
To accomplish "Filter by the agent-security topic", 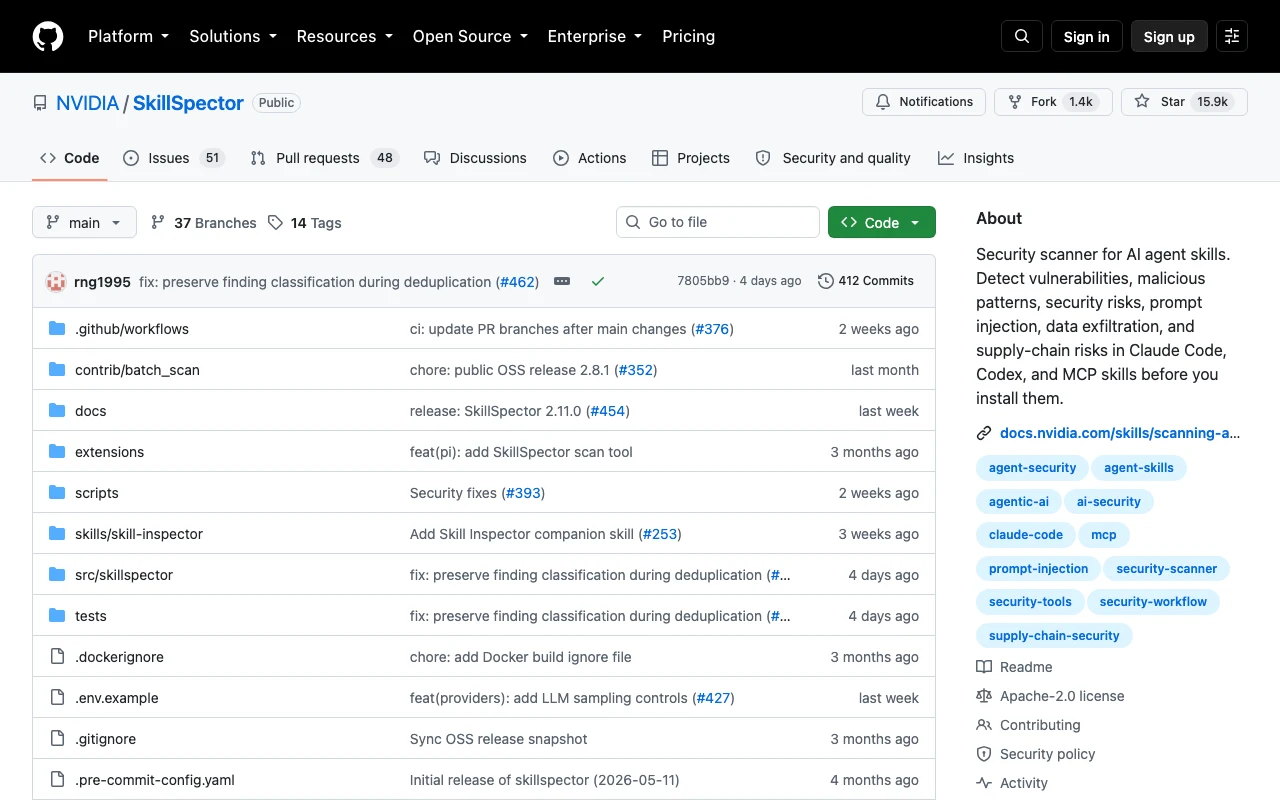I will (x=1032, y=467).
